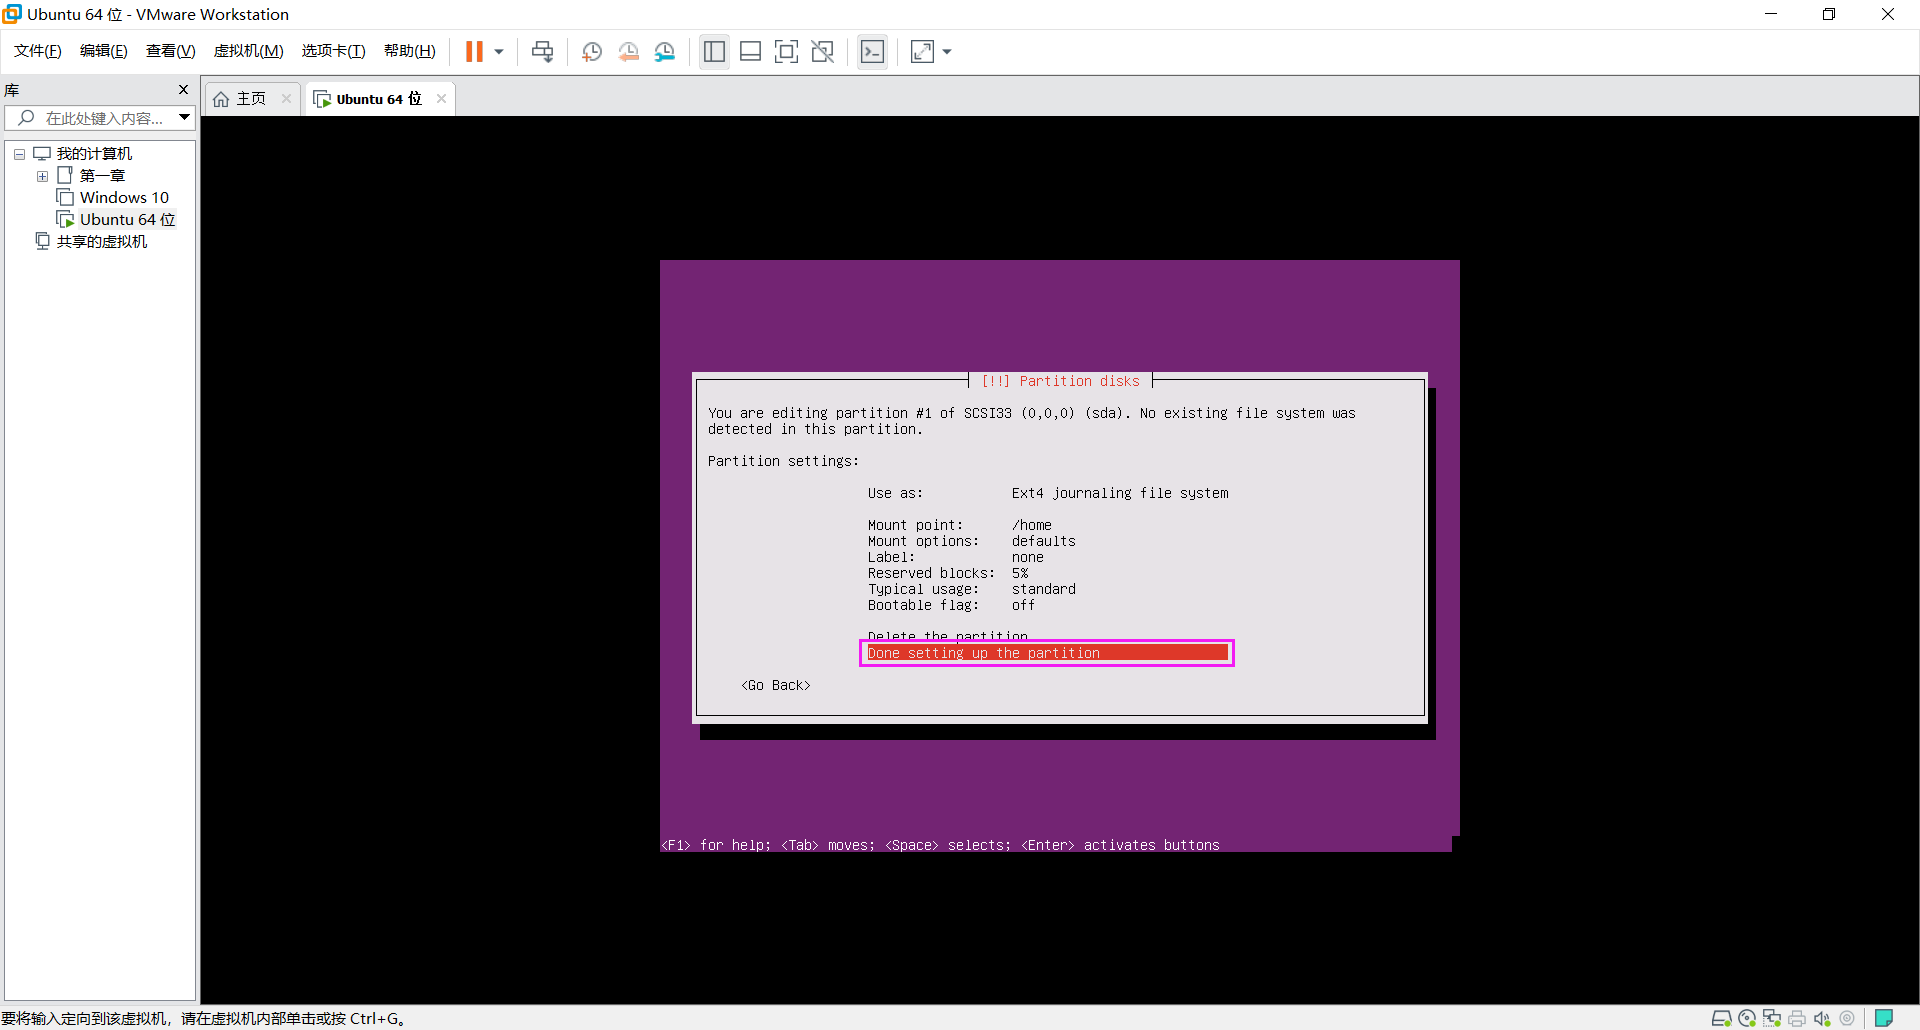Viewport: 1920px width, 1030px height.
Task: Select the 'Label: none' setting
Action: [956, 557]
